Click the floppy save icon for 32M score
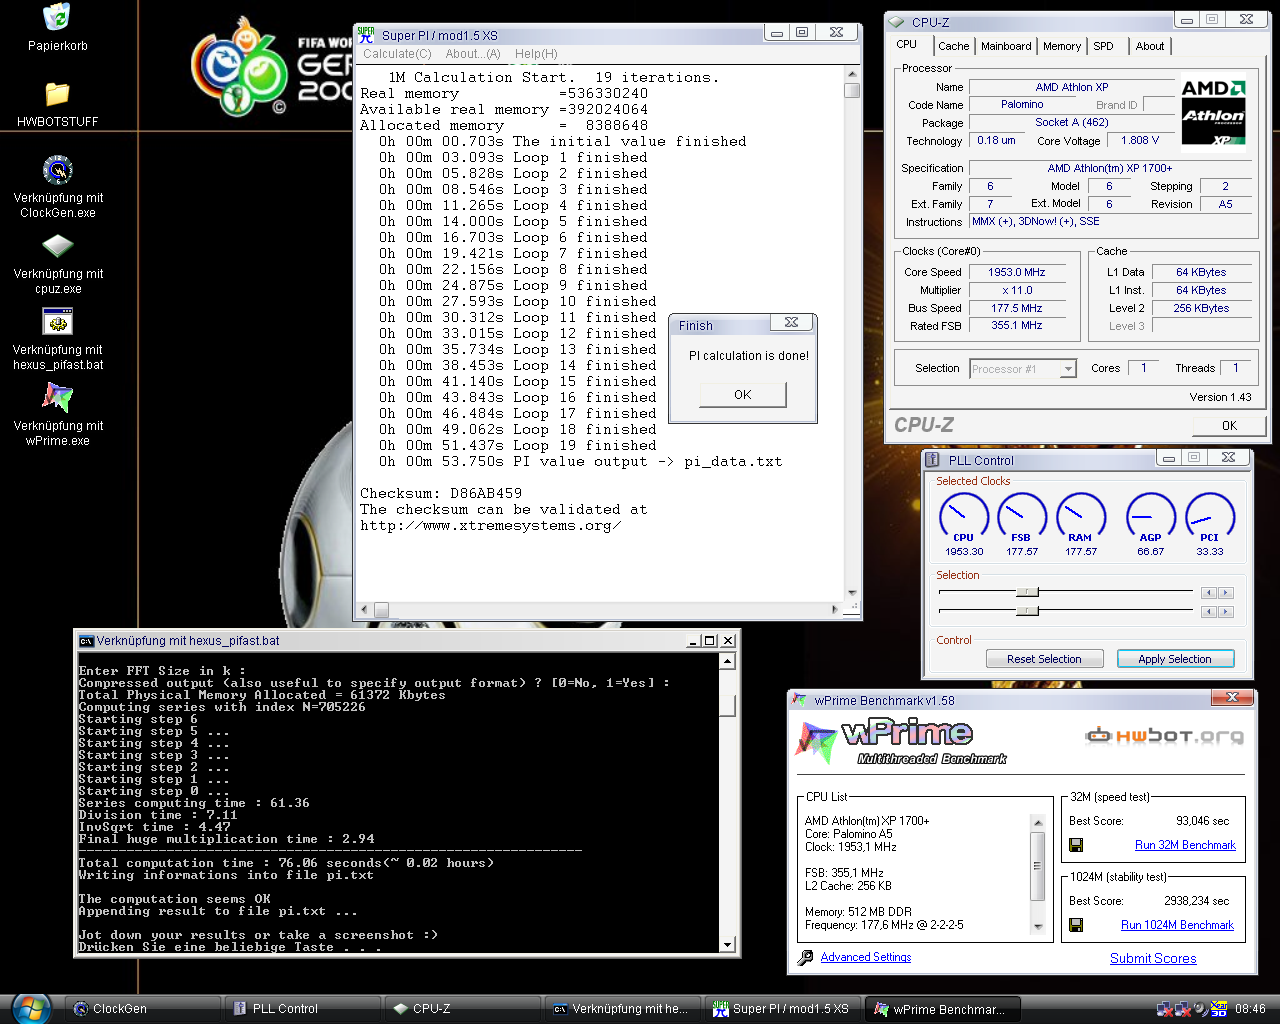Image resolution: width=1280 pixels, height=1024 pixels. point(1076,845)
